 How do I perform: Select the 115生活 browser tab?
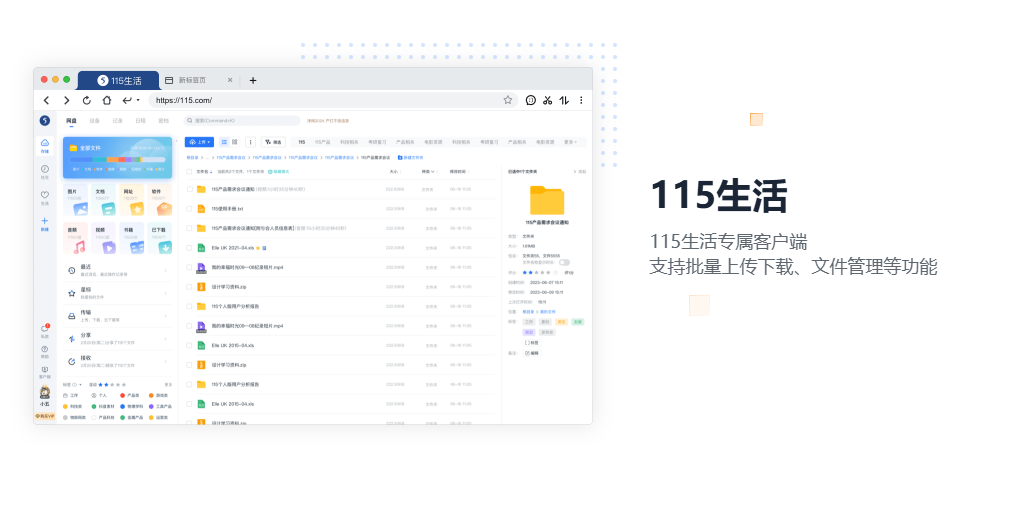point(119,80)
